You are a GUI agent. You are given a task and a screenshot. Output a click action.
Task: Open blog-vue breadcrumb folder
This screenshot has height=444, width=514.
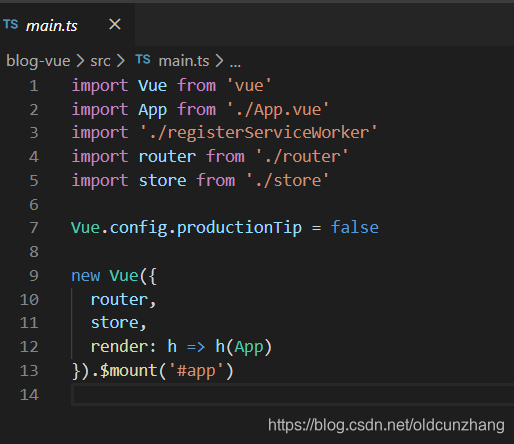coord(38,61)
